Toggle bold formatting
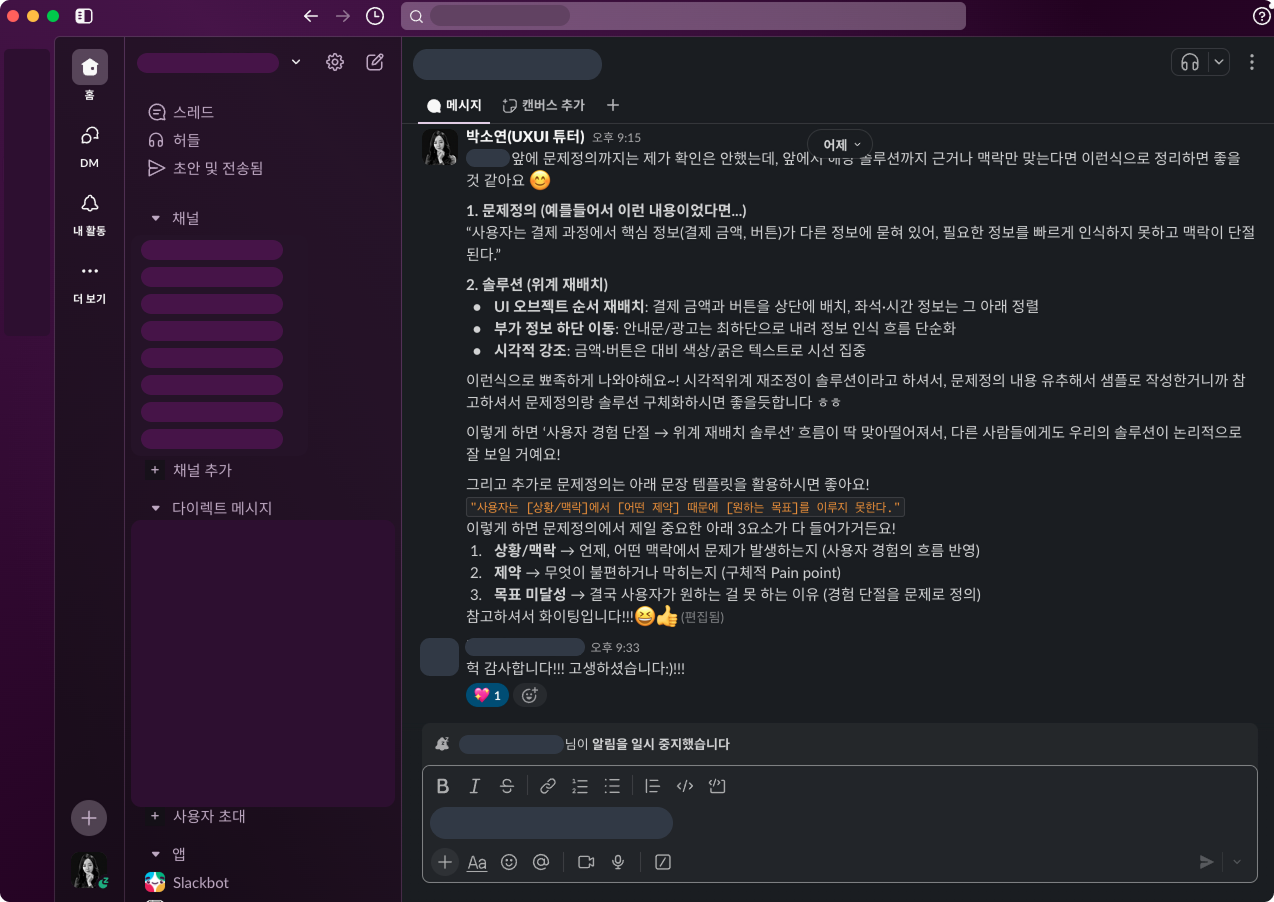1274x902 pixels. [443, 786]
